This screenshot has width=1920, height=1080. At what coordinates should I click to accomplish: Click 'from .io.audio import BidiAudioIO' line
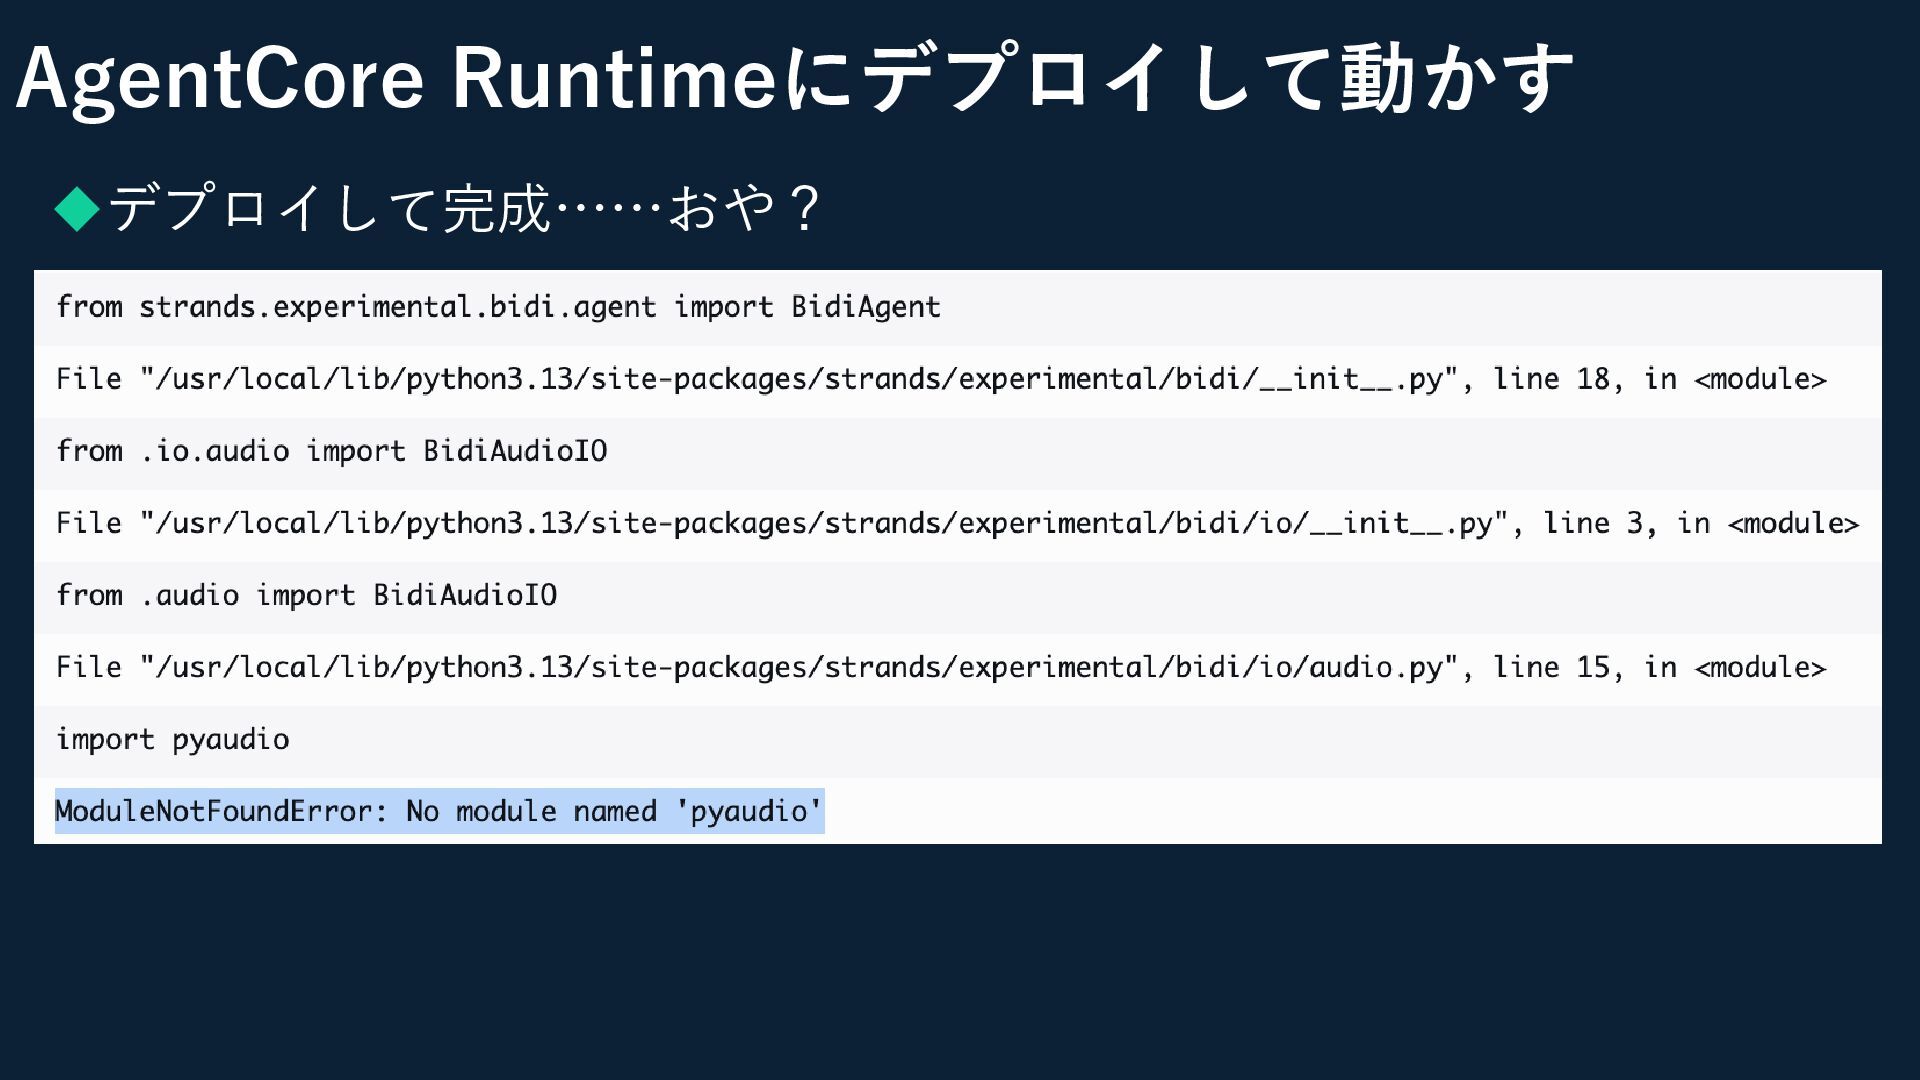(331, 452)
